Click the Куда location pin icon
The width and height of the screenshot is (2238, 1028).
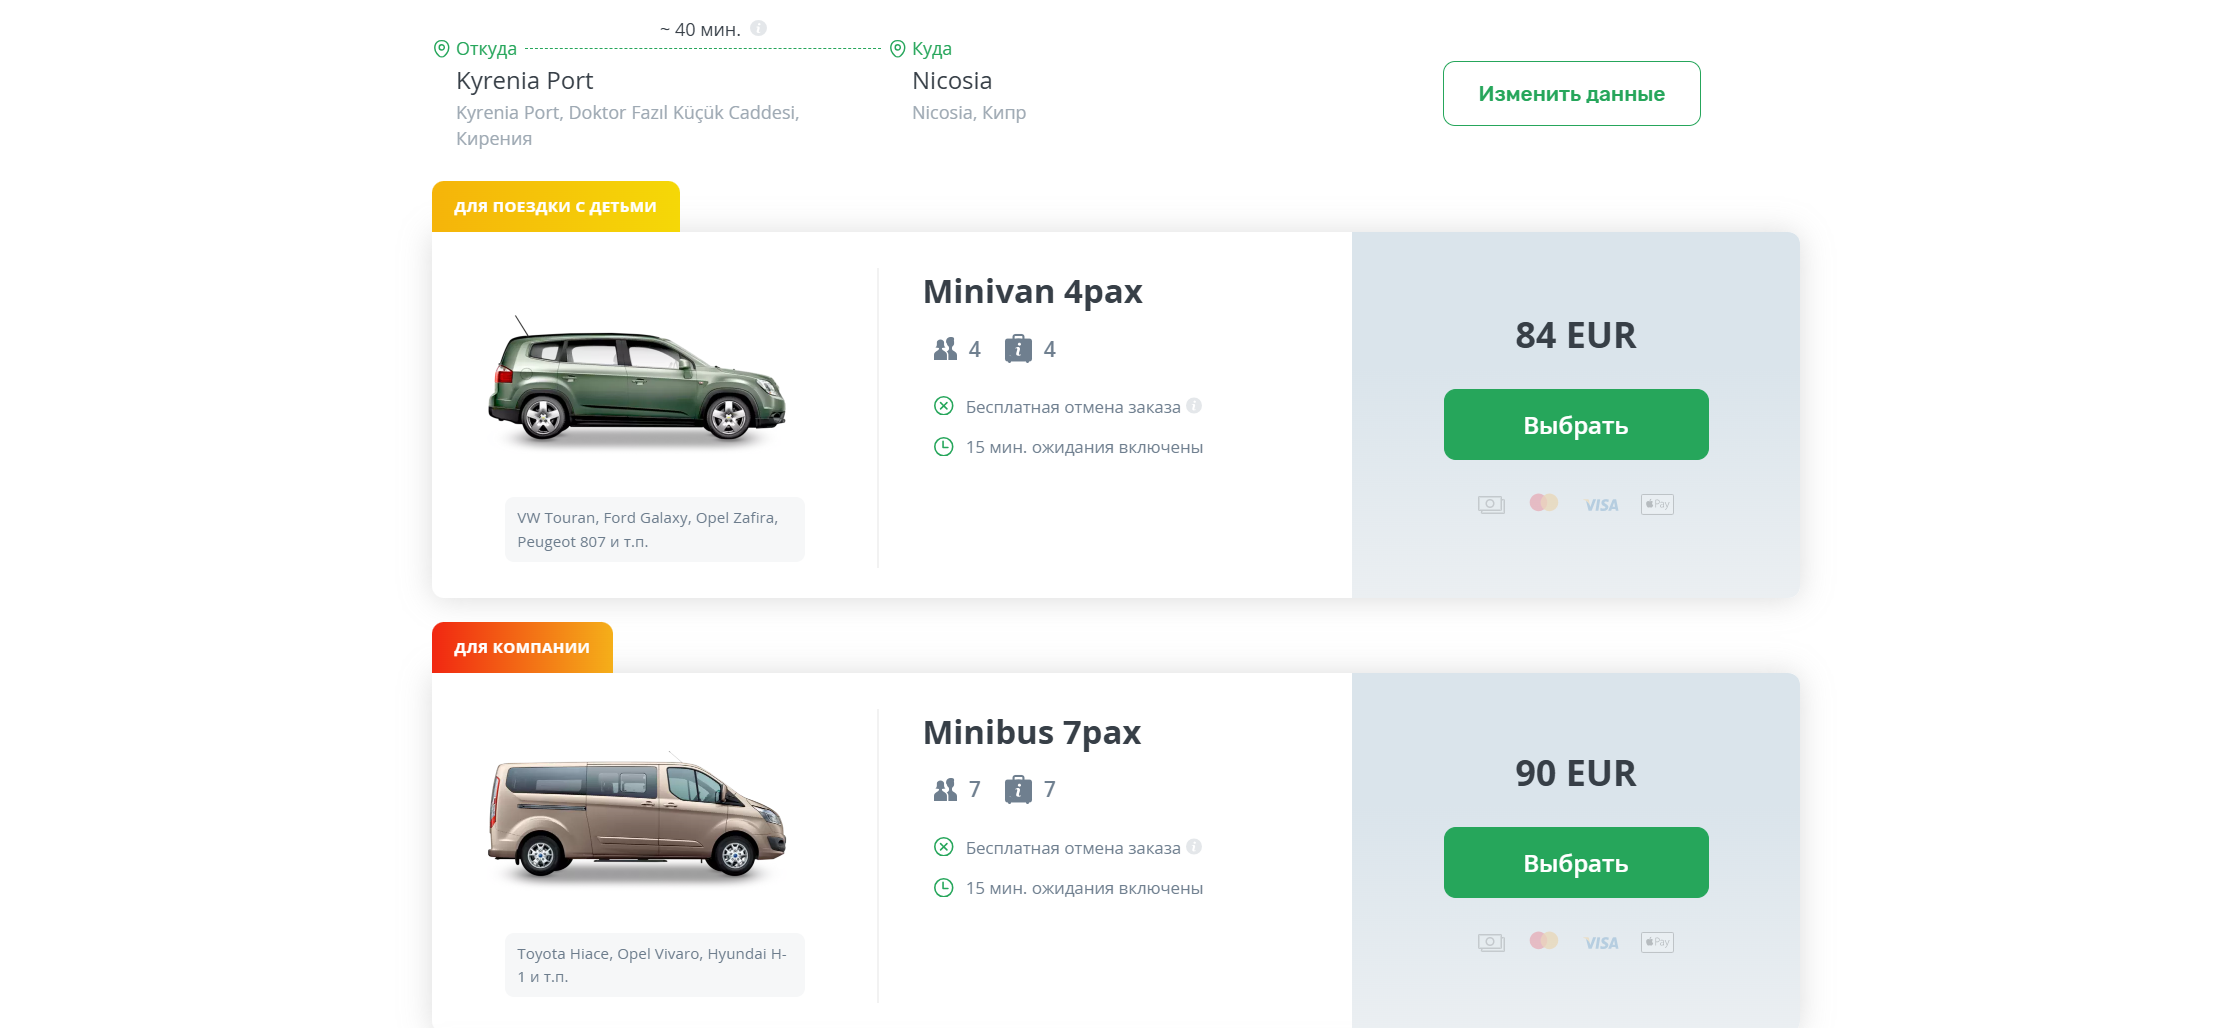click(x=897, y=48)
